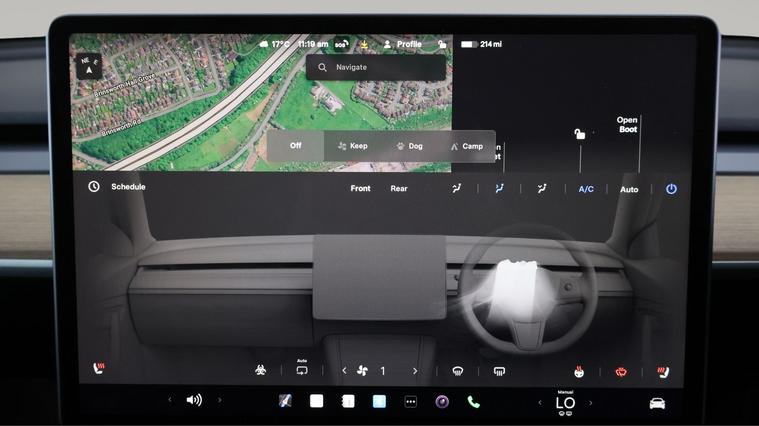The width and height of the screenshot is (759, 426).
Task: Increase fan speed with the right chevron
Action: [x=415, y=371]
